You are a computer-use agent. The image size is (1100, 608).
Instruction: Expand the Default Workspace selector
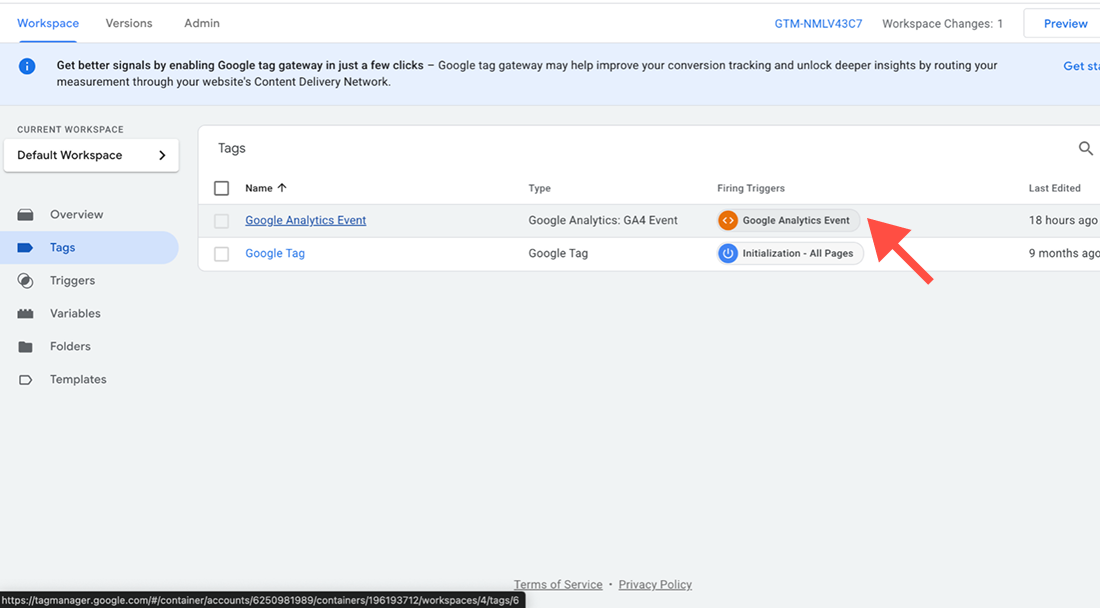coord(91,155)
